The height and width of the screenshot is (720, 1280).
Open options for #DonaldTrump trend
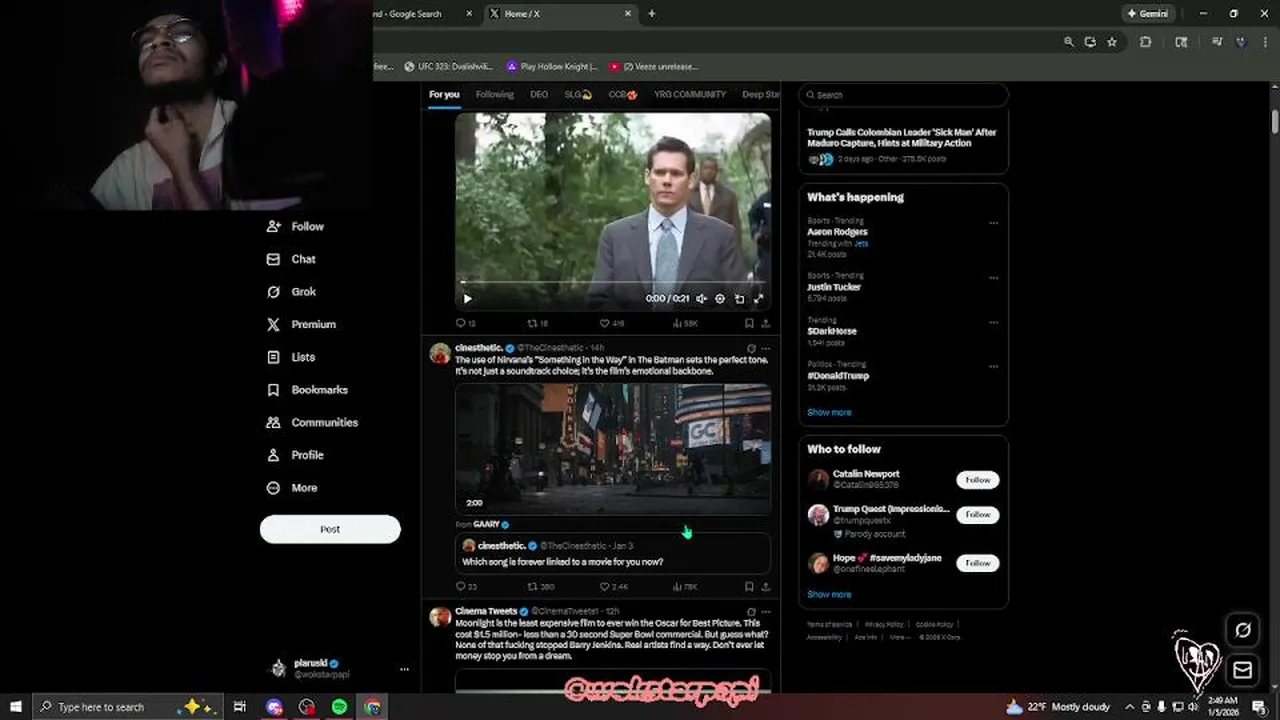pyautogui.click(x=993, y=367)
